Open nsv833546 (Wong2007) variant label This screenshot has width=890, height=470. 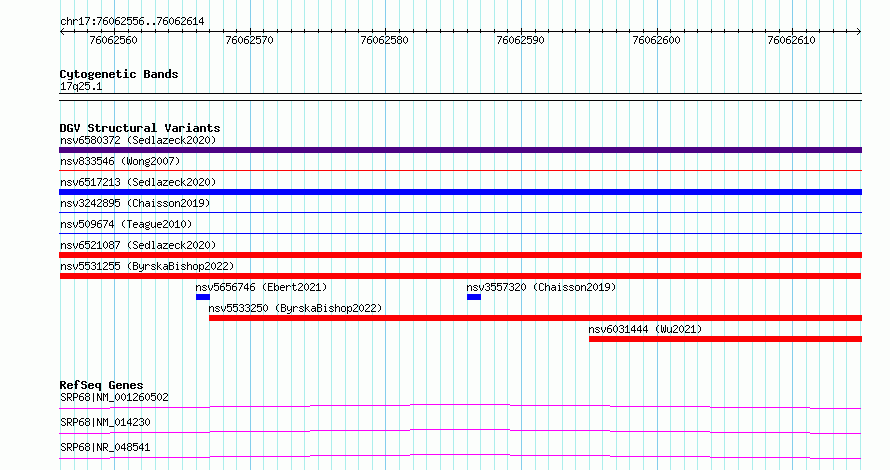coord(120,161)
